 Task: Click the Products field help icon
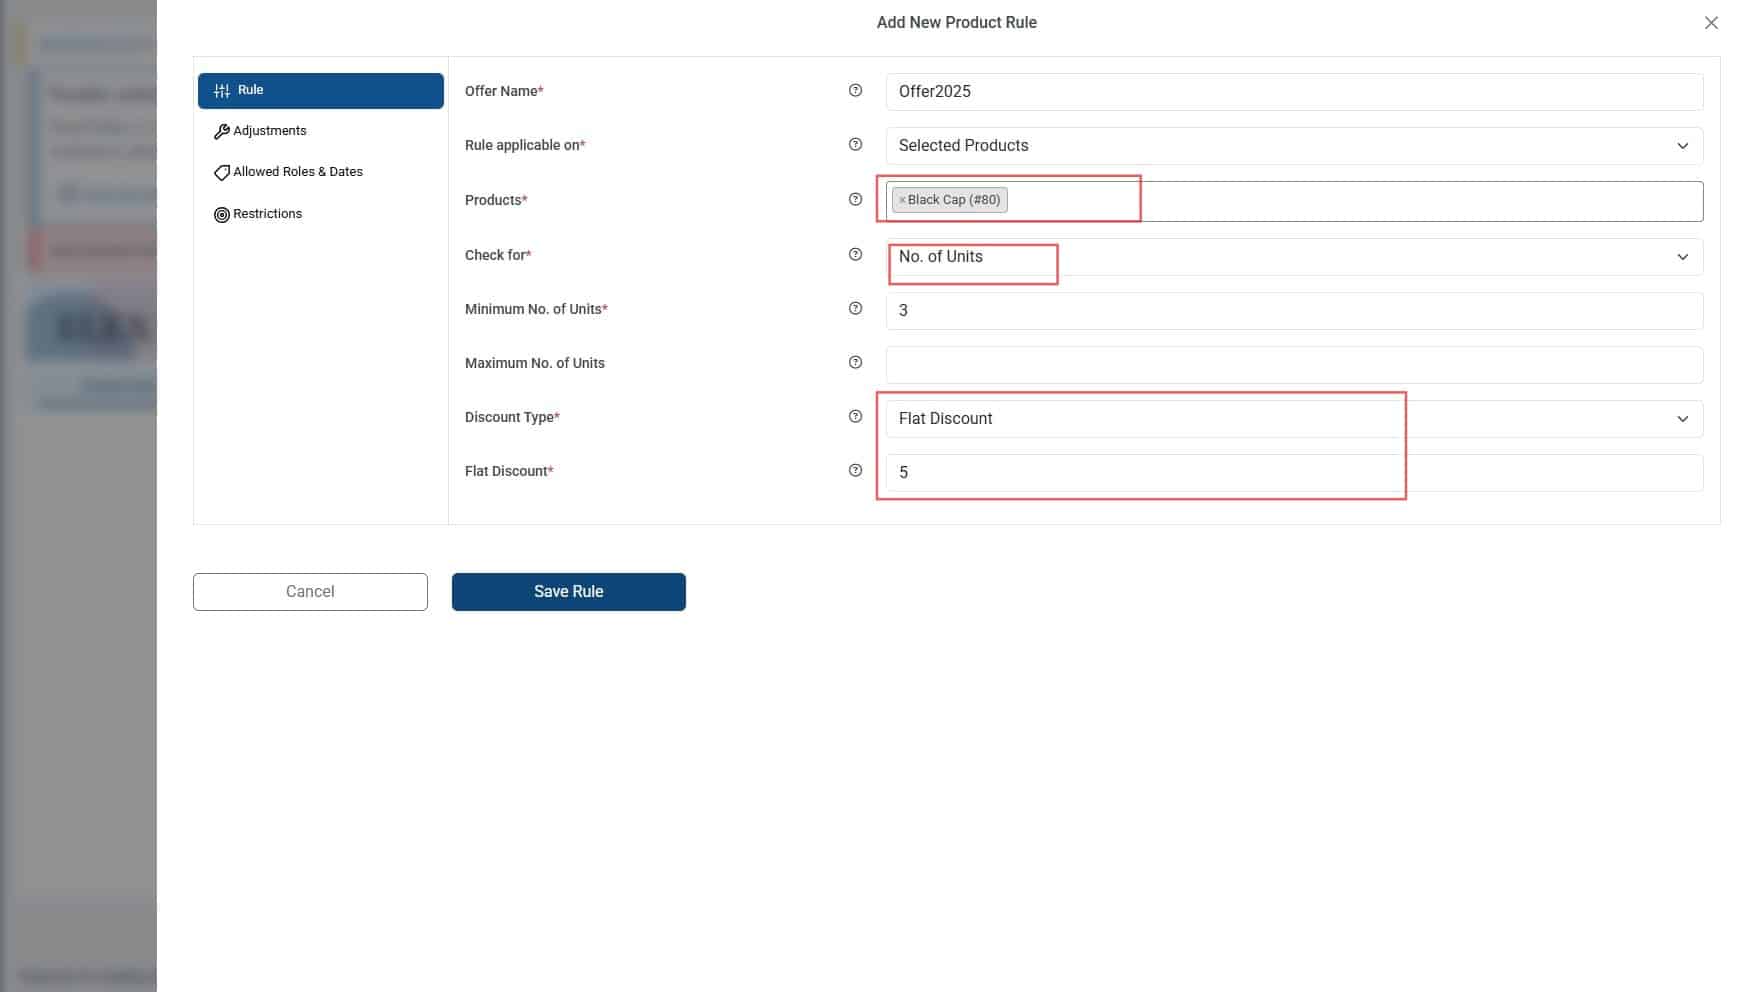[x=855, y=199]
